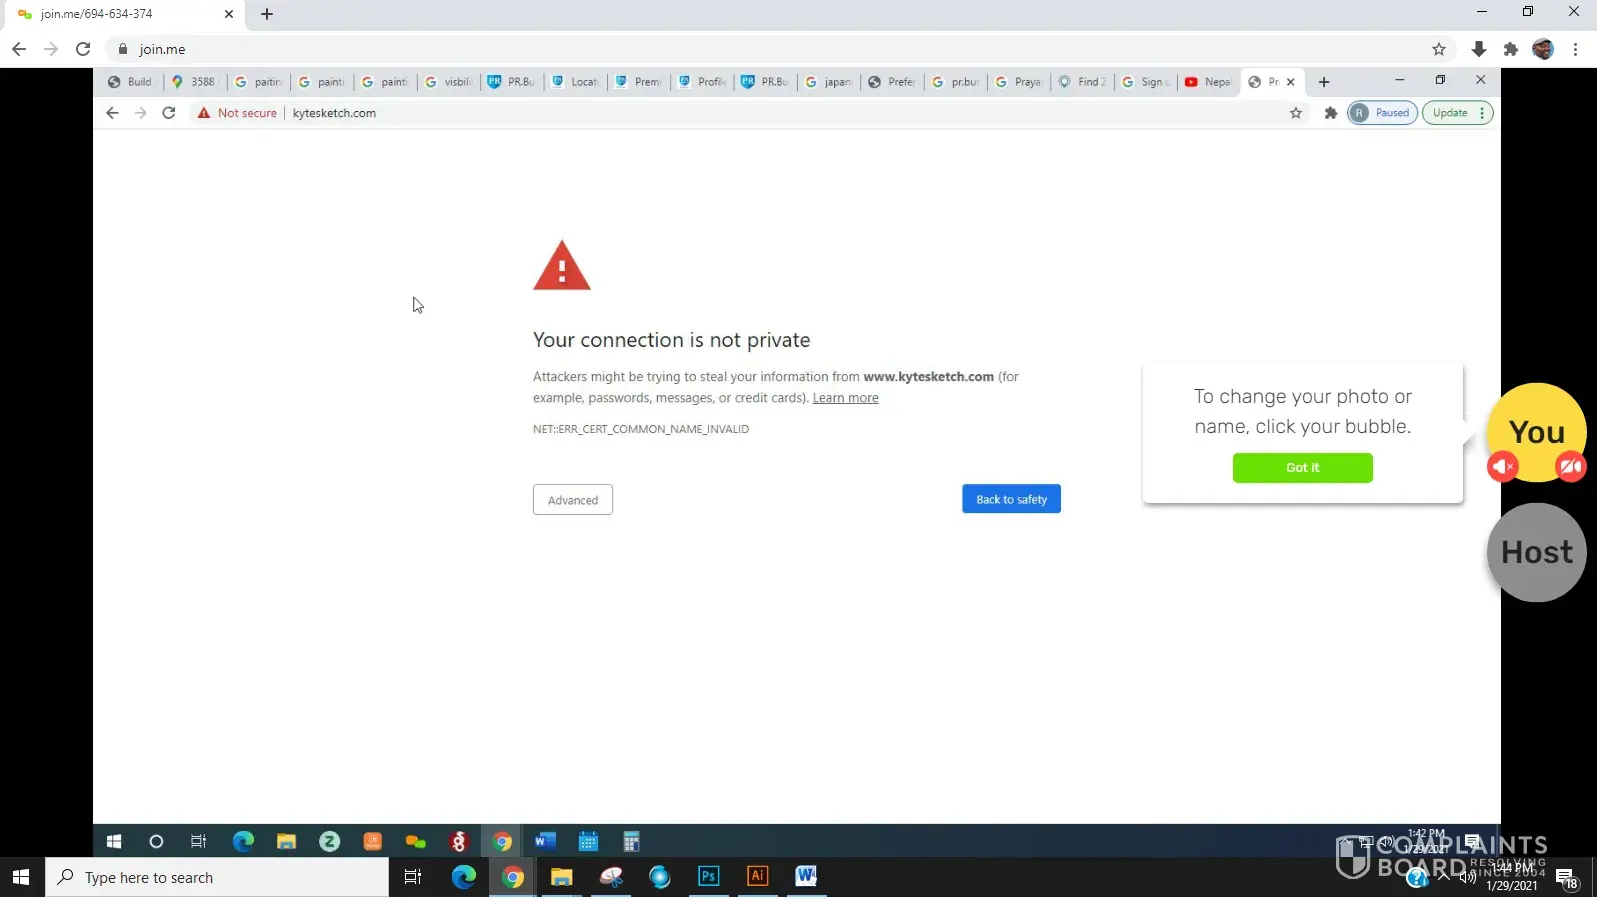Launch Illustrator from the taskbar
This screenshot has height=899, width=1597.
pos(757,877)
